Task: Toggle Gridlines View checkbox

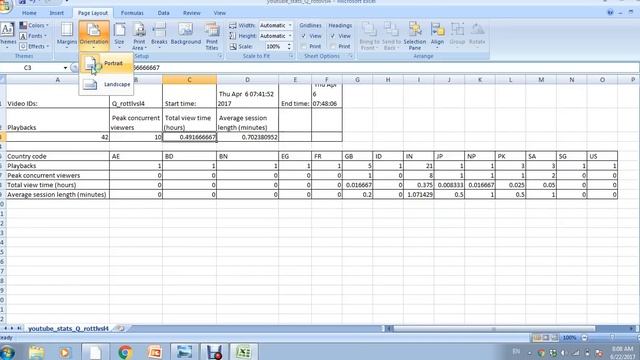Action: click(x=304, y=36)
